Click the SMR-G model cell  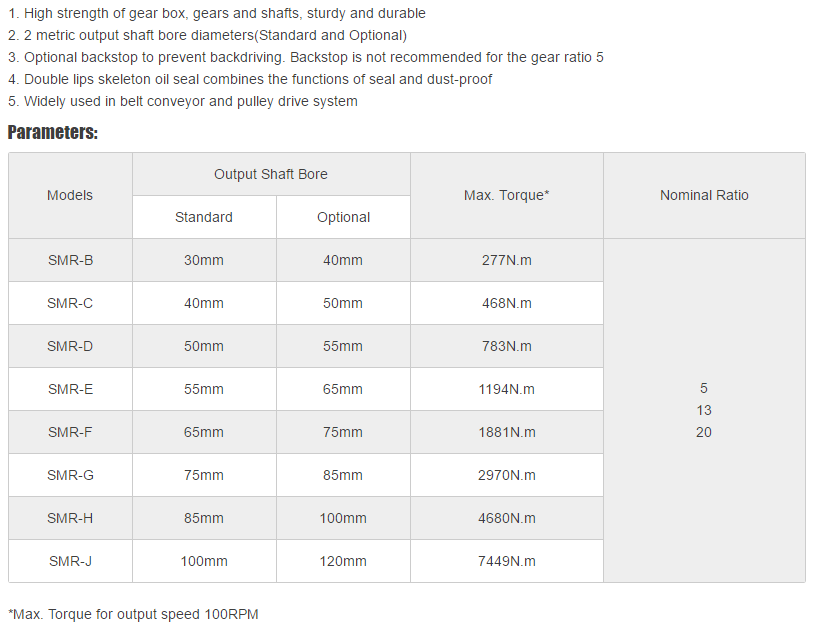[70, 475]
